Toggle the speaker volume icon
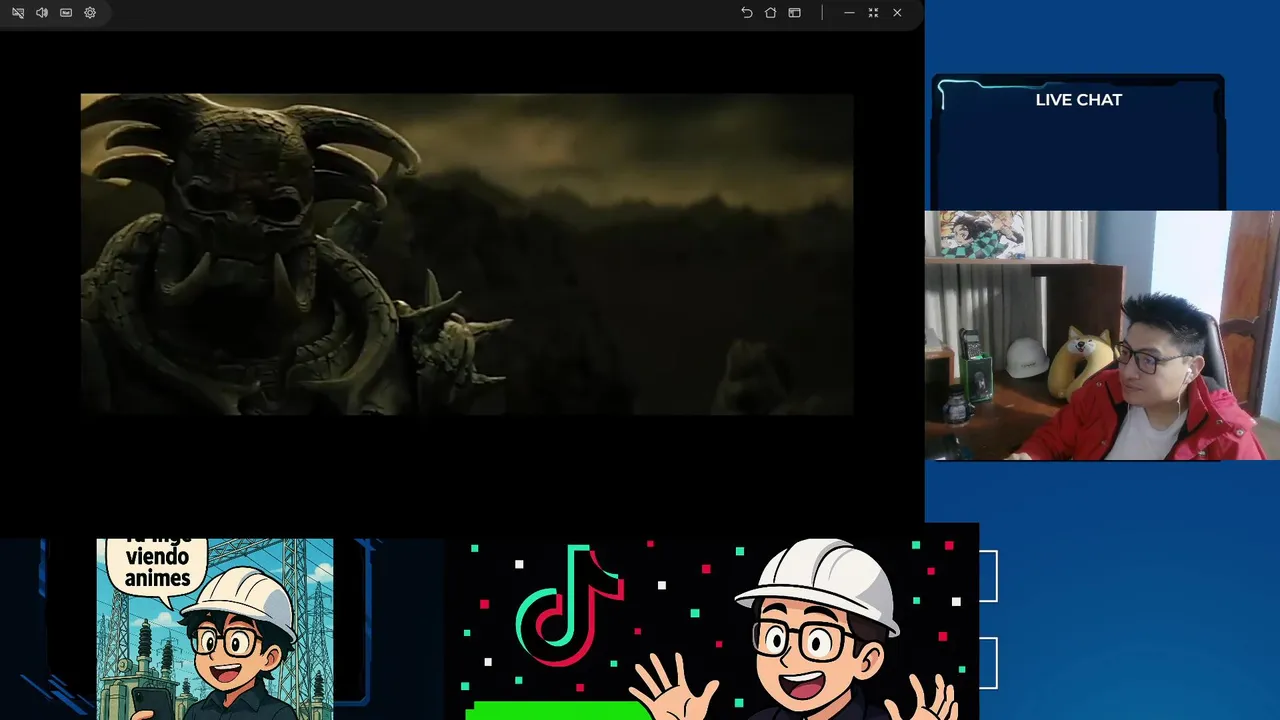 click(x=42, y=13)
